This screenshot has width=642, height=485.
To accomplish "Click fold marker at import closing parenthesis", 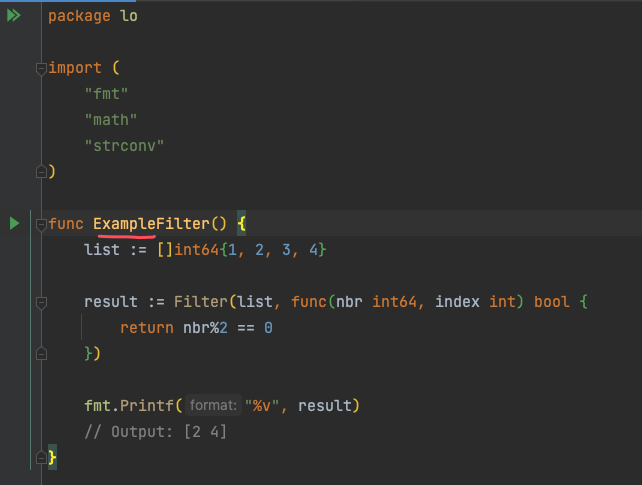I will point(41,172).
